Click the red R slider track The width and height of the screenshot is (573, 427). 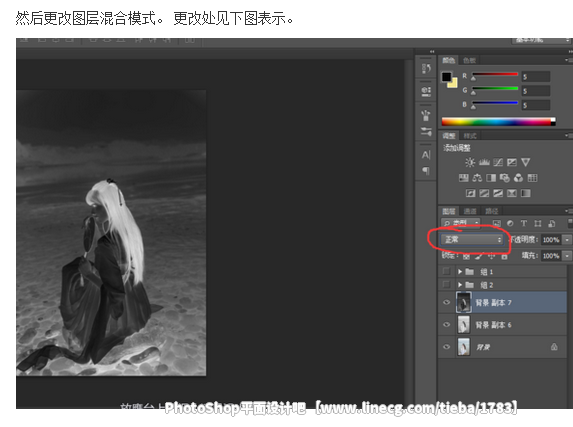(495, 74)
